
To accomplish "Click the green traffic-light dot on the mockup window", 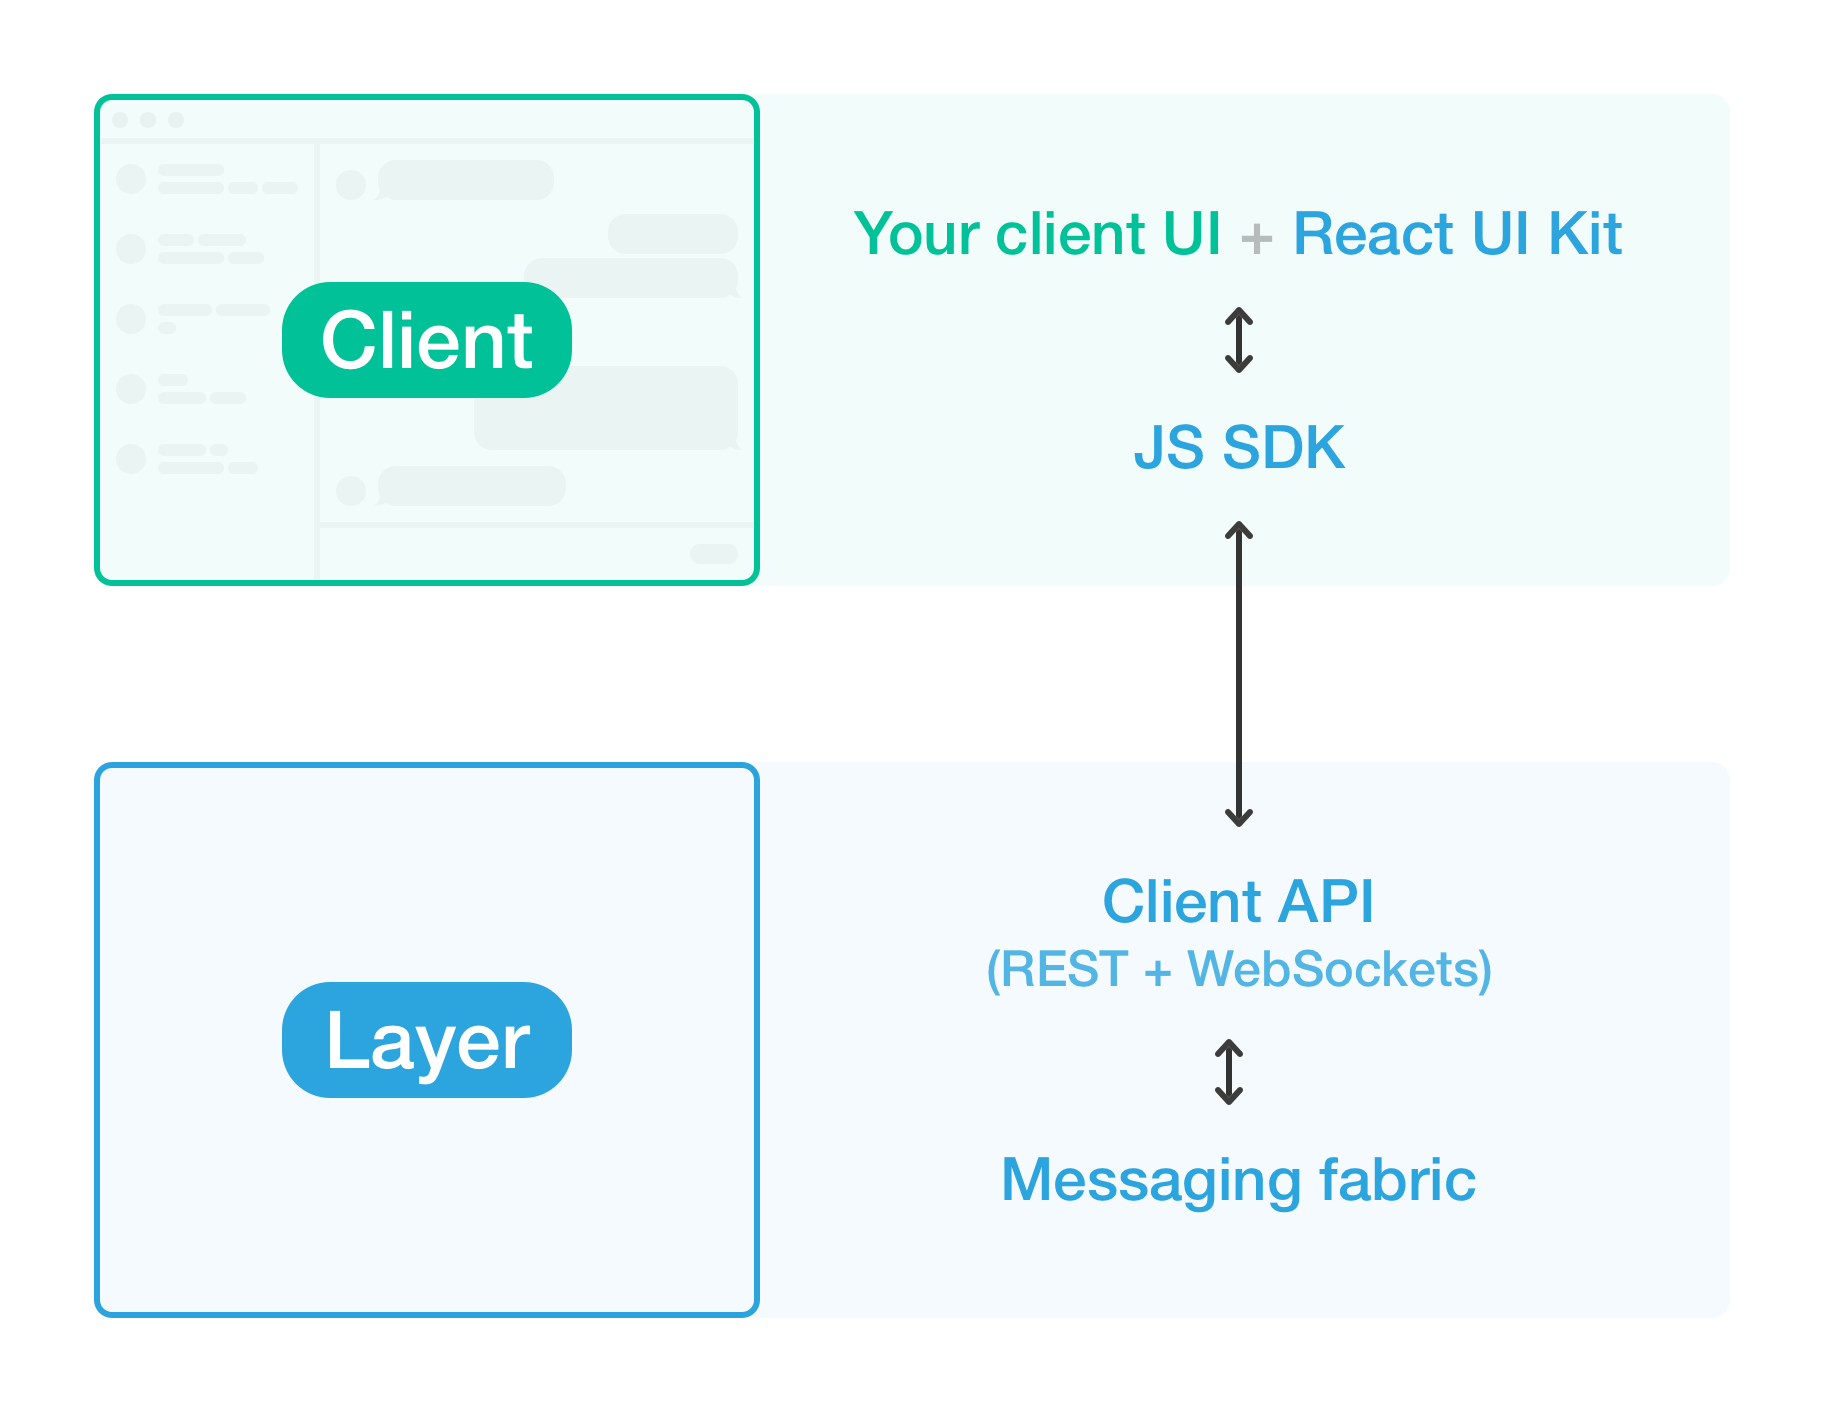I will [x=176, y=119].
